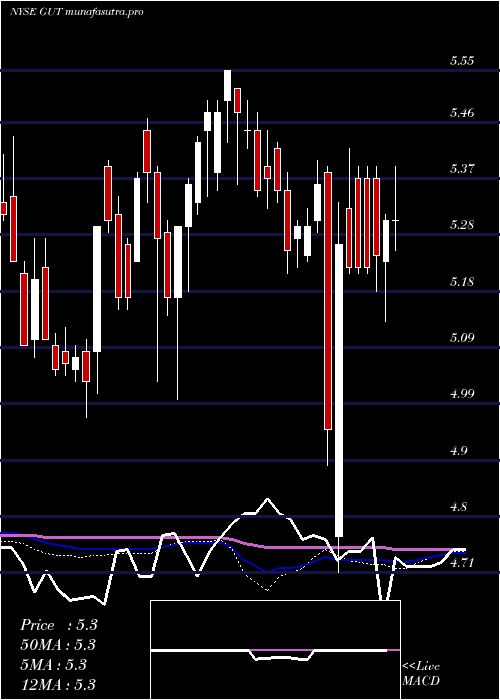Click the 12MA : 5.3 readout
500x700 pixels.
click(59, 684)
